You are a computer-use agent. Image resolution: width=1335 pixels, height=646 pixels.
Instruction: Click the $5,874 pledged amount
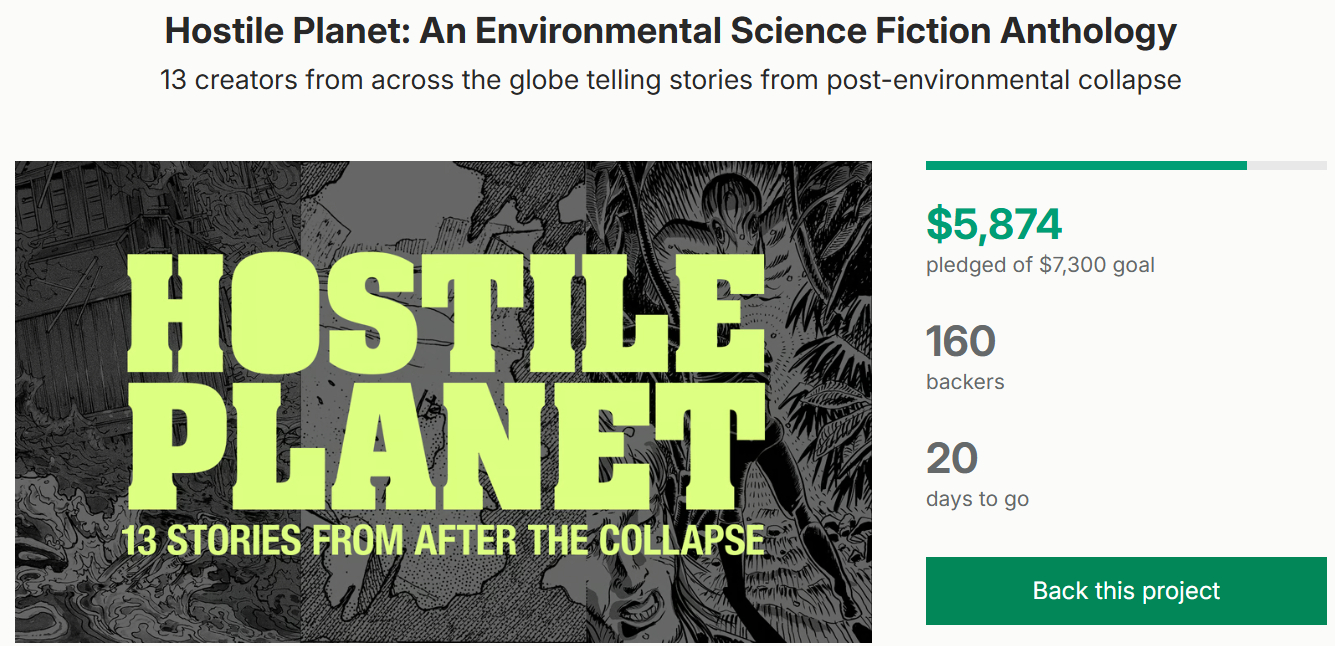[993, 224]
